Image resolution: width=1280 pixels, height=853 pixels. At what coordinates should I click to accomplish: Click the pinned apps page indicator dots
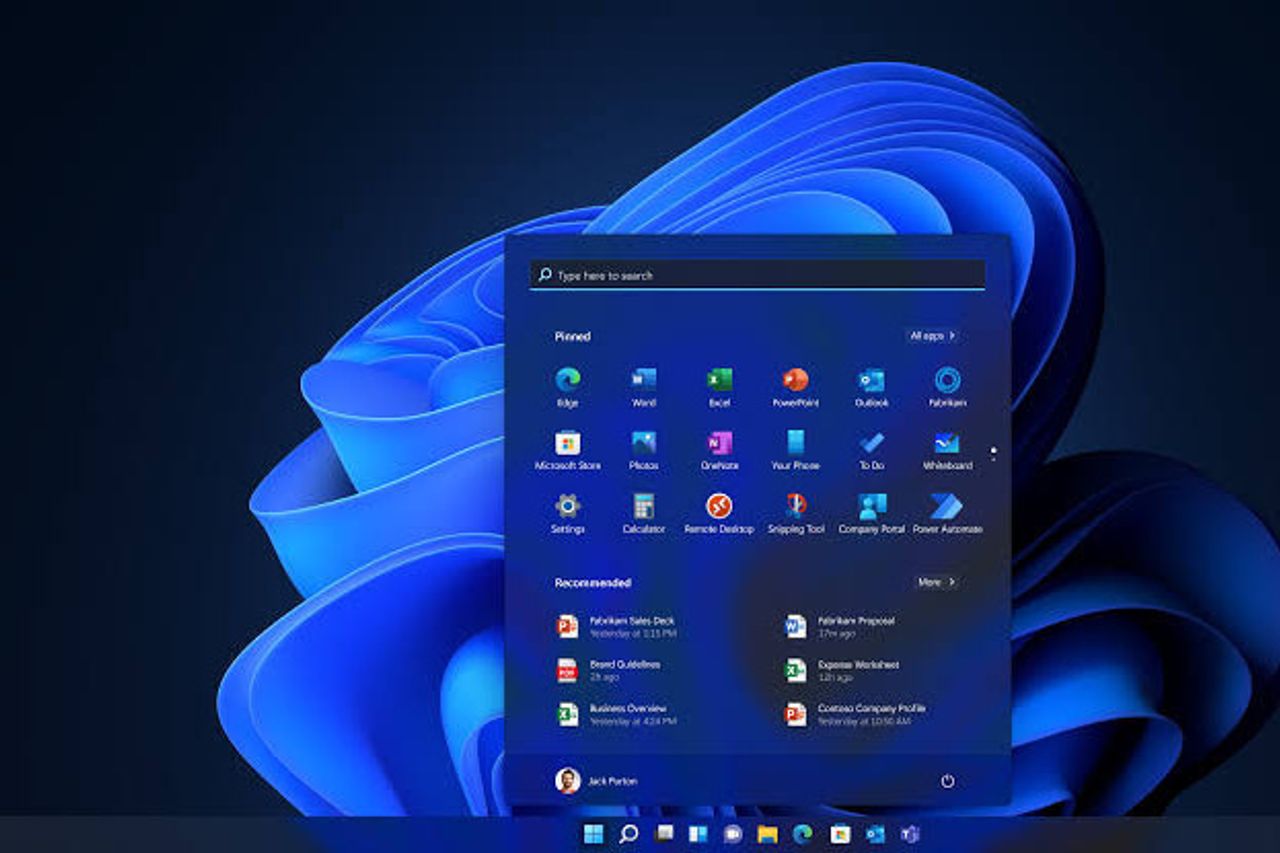993,453
